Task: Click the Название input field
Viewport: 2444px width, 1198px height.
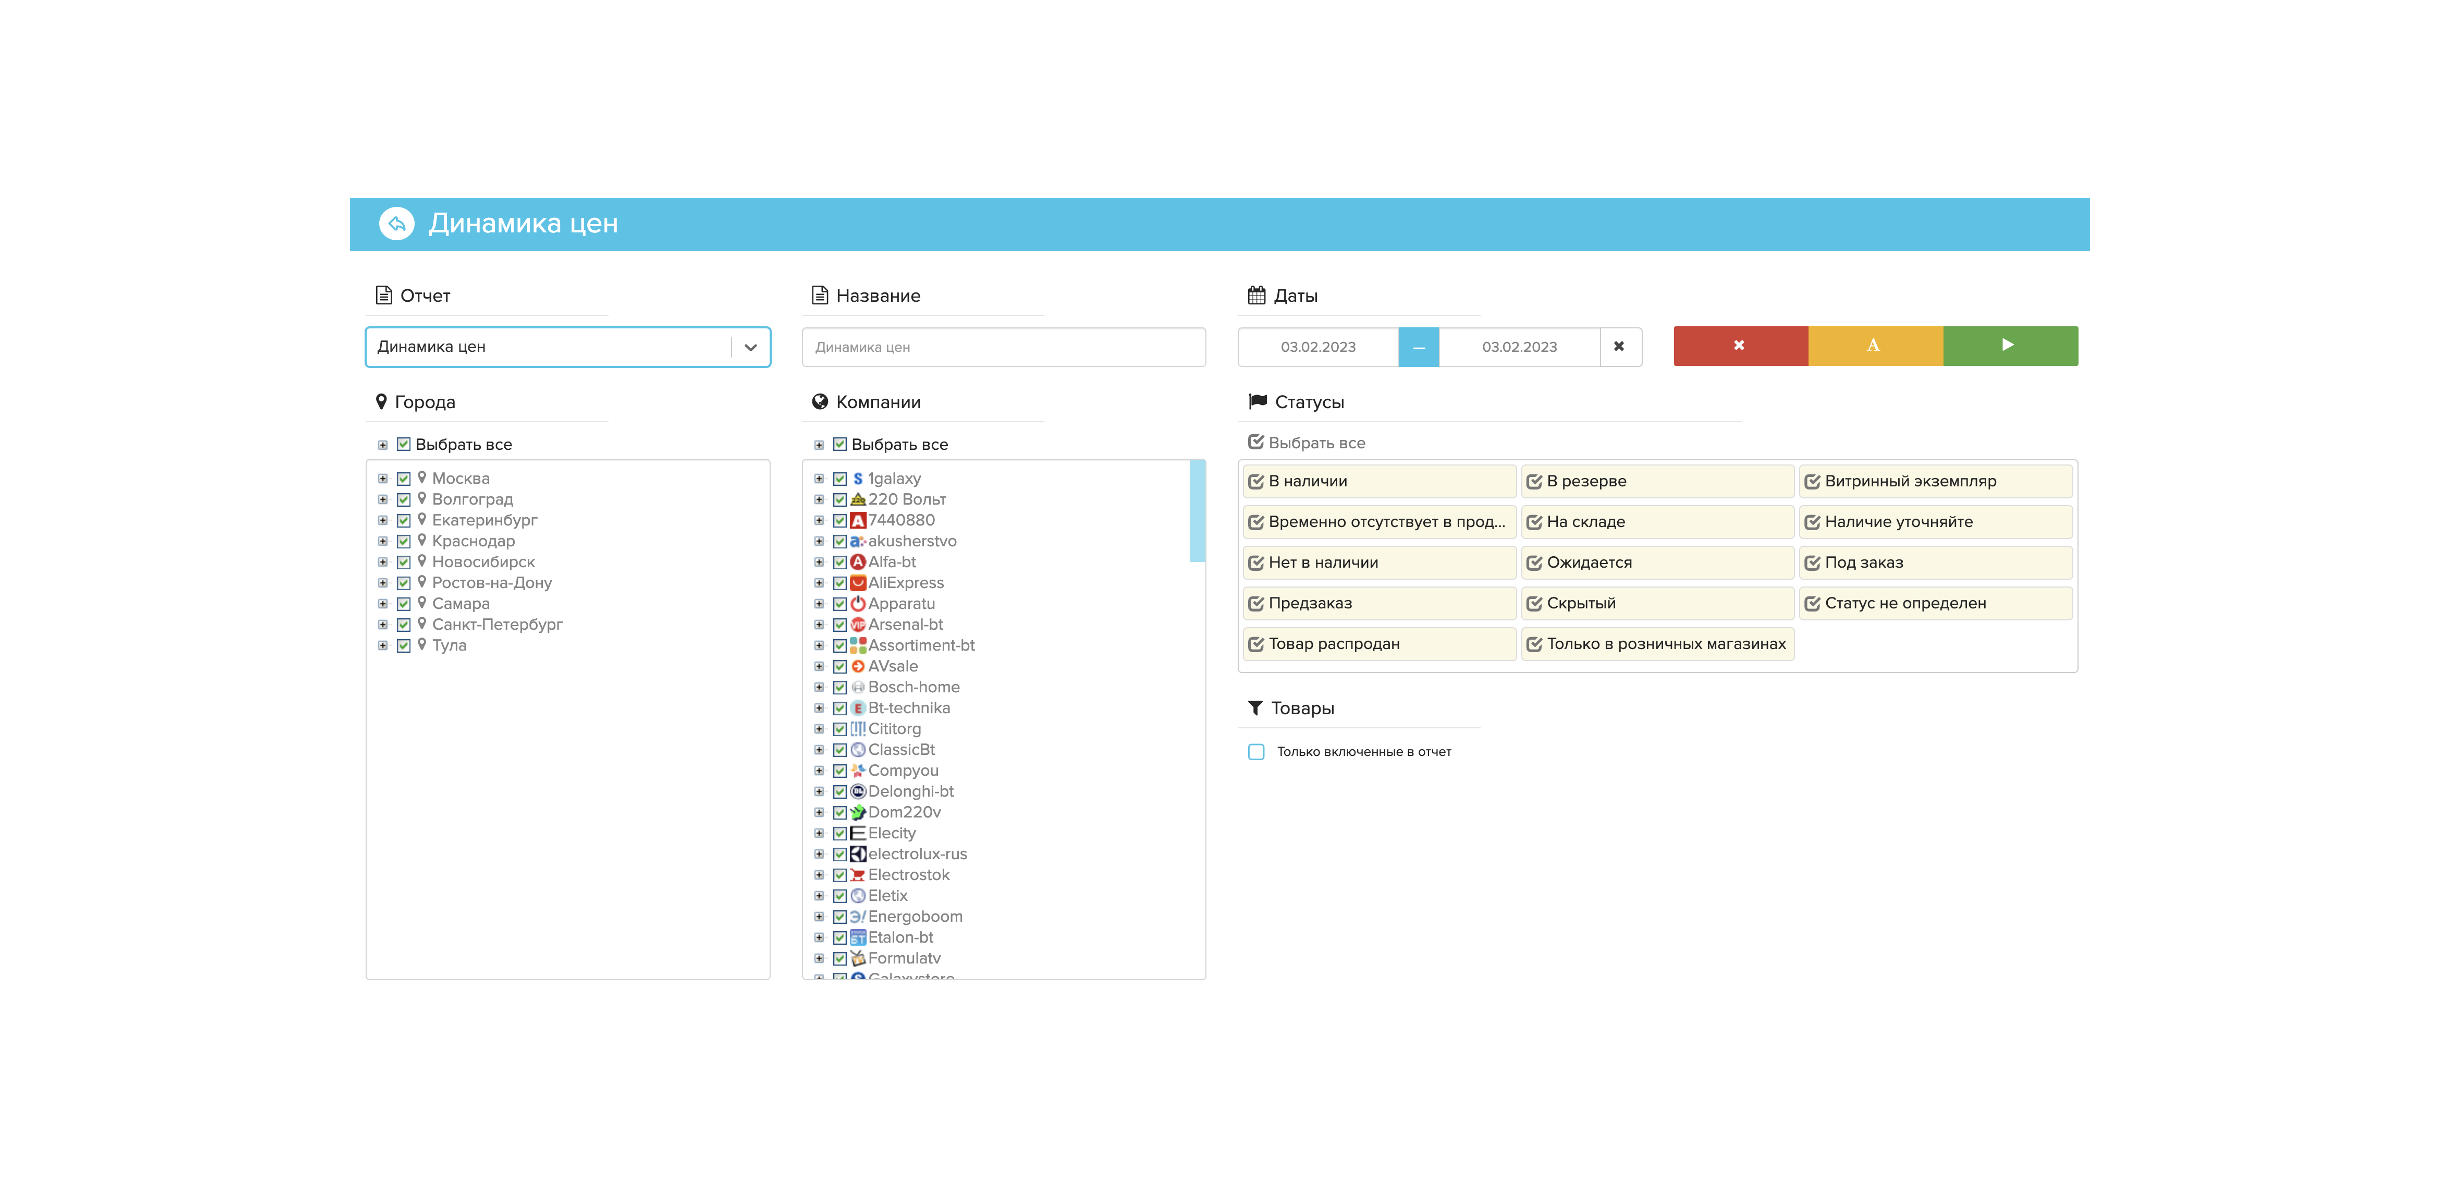Action: (1004, 347)
